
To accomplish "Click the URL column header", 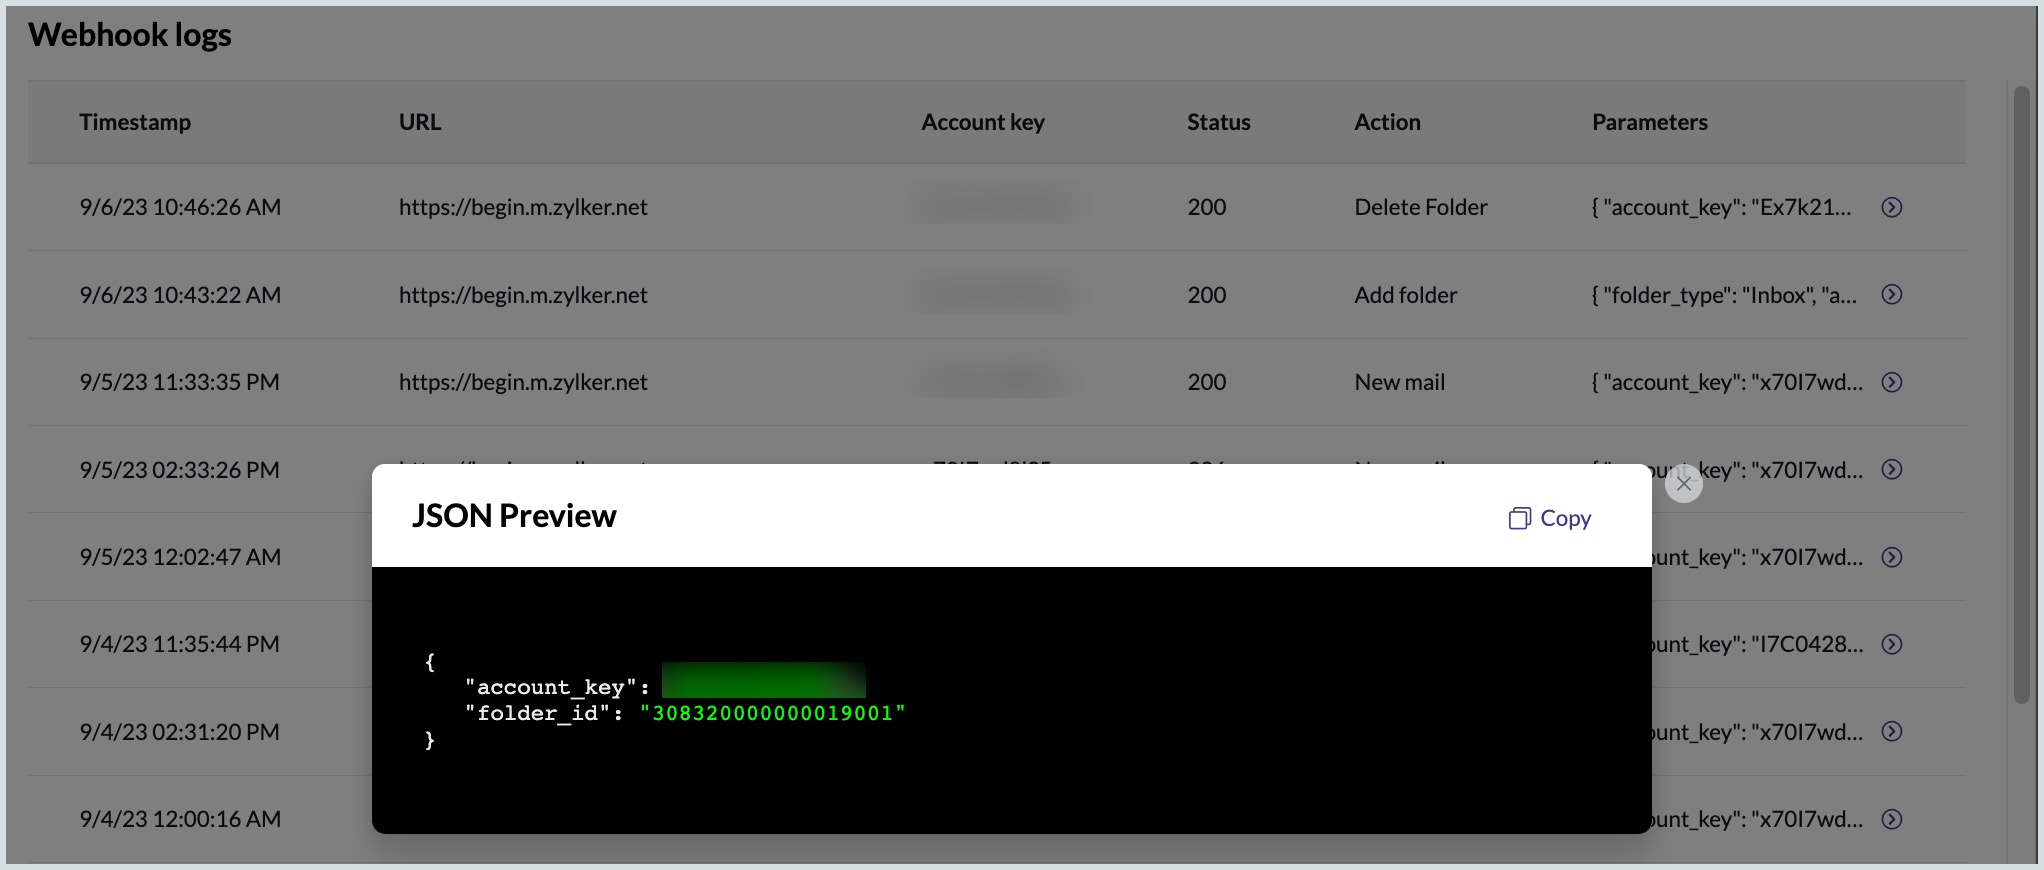I will pos(420,122).
